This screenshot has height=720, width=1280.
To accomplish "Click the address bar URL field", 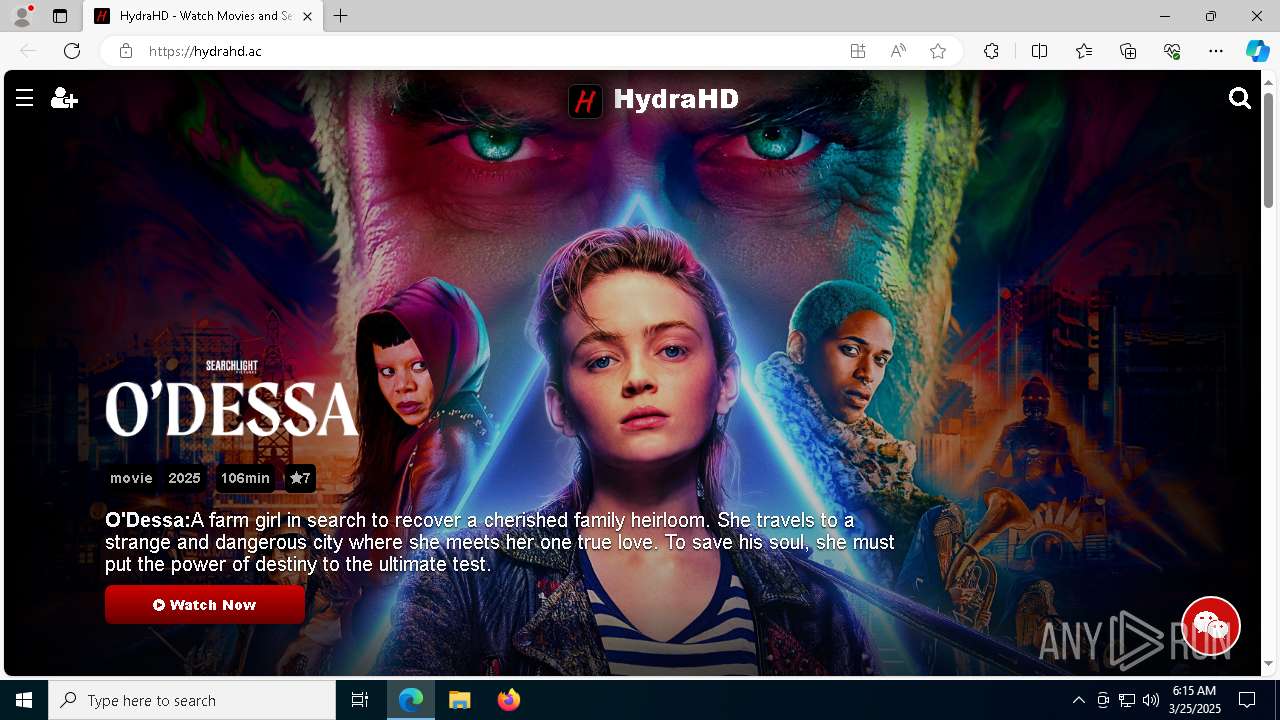I will 490,51.
